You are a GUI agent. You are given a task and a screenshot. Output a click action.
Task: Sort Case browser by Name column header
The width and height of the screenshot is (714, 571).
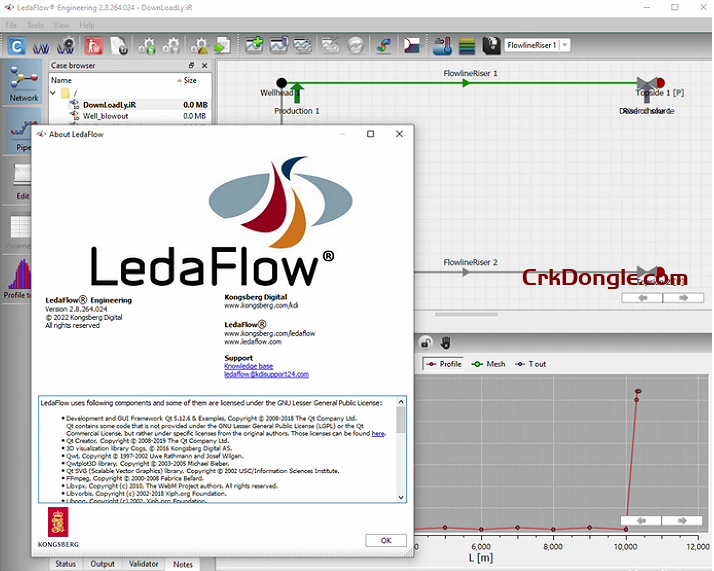[114, 80]
